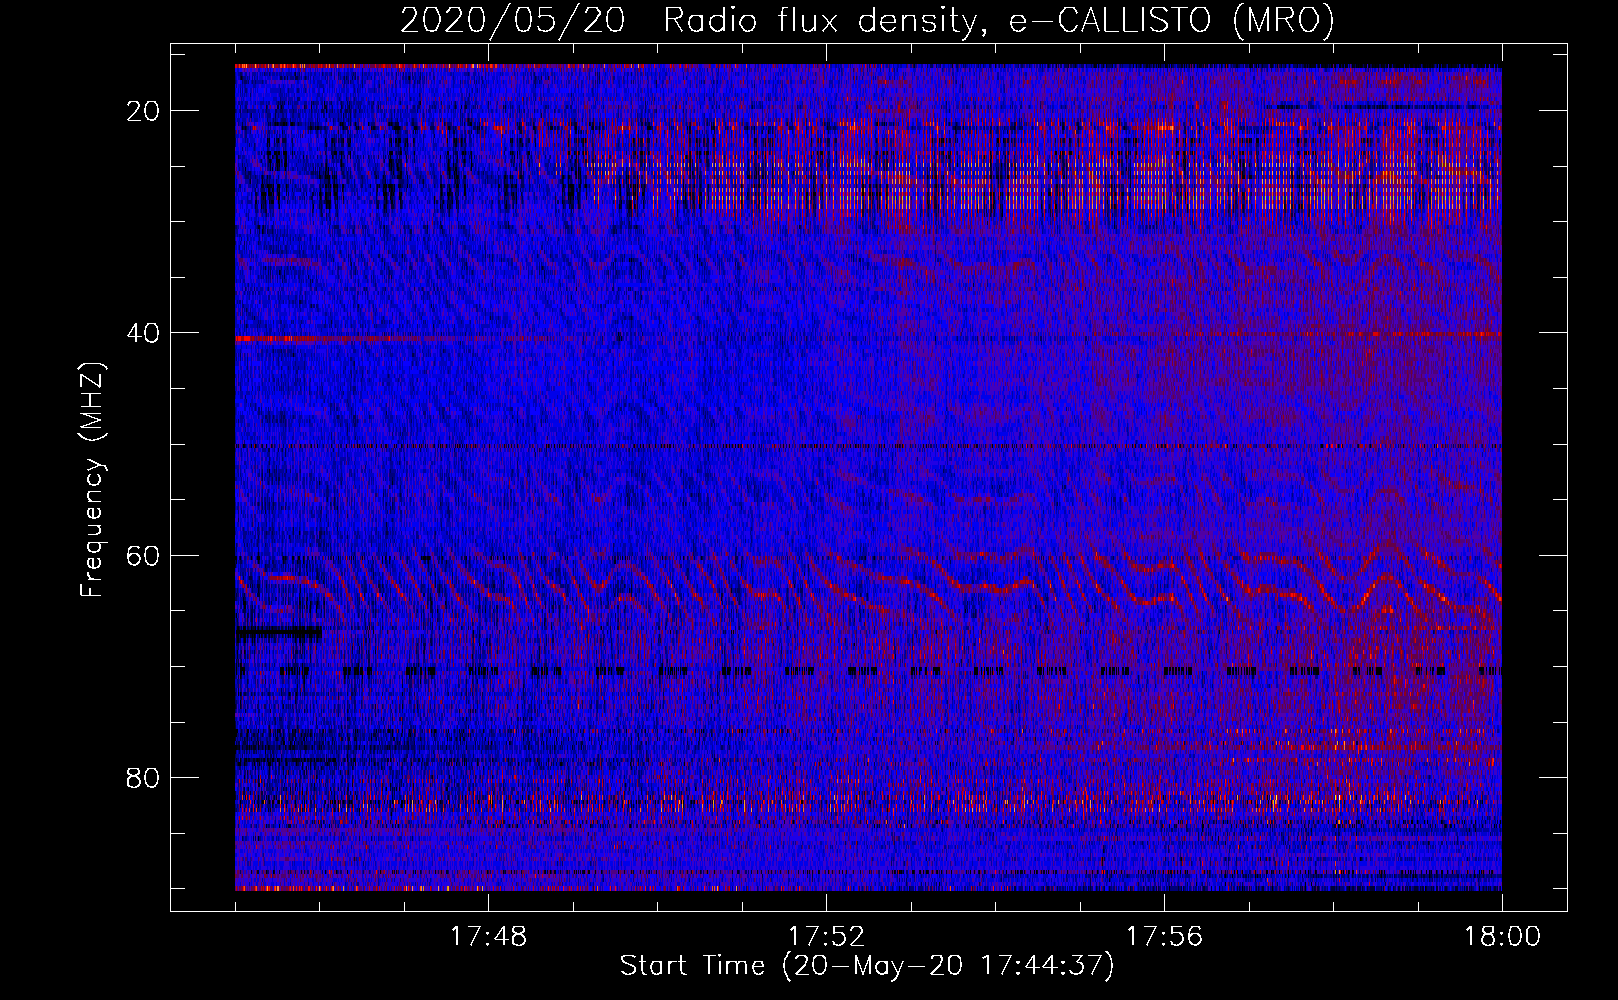The width and height of the screenshot is (1618, 1000).
Task: Click the 17:56 time tick label
Action: (x=1164, y=937)
